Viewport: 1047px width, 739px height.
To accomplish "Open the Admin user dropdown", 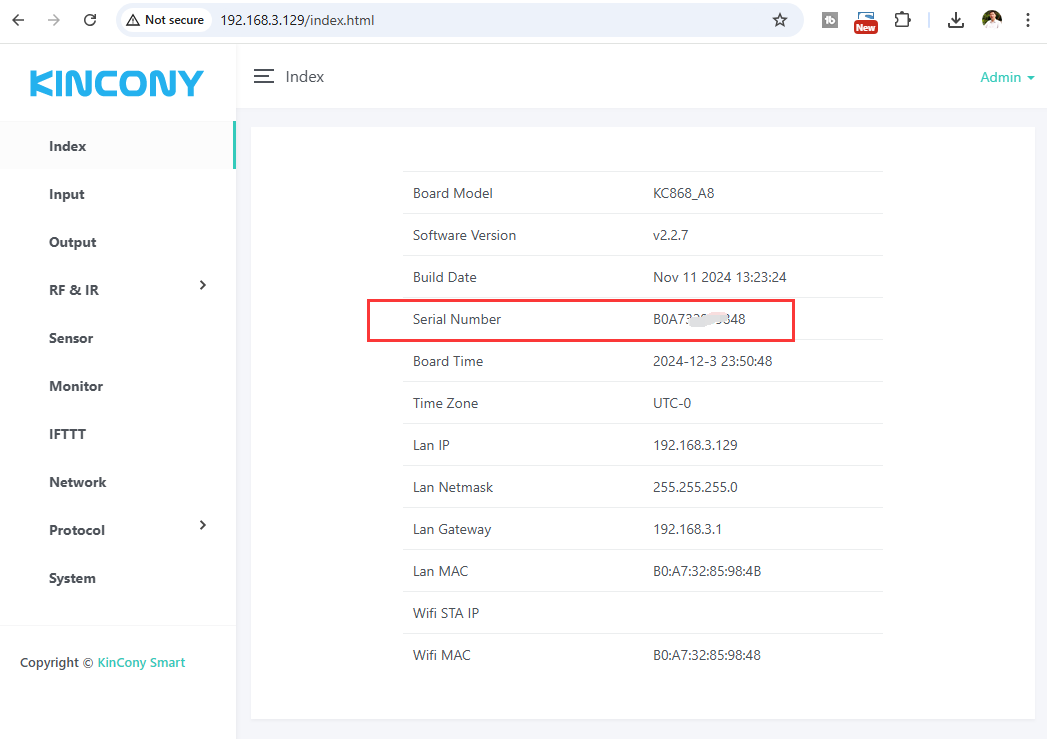I will click(x=1006, y=77).
